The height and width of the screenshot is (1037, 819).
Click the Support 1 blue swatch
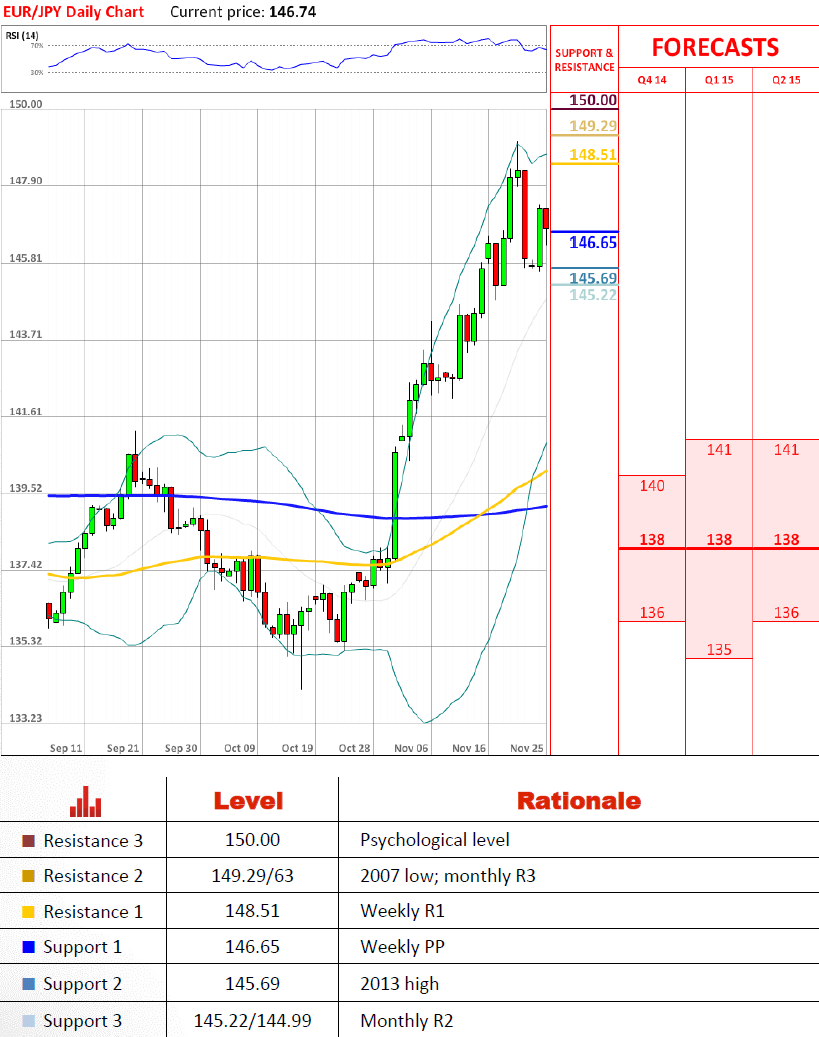[x=28, y=947]
